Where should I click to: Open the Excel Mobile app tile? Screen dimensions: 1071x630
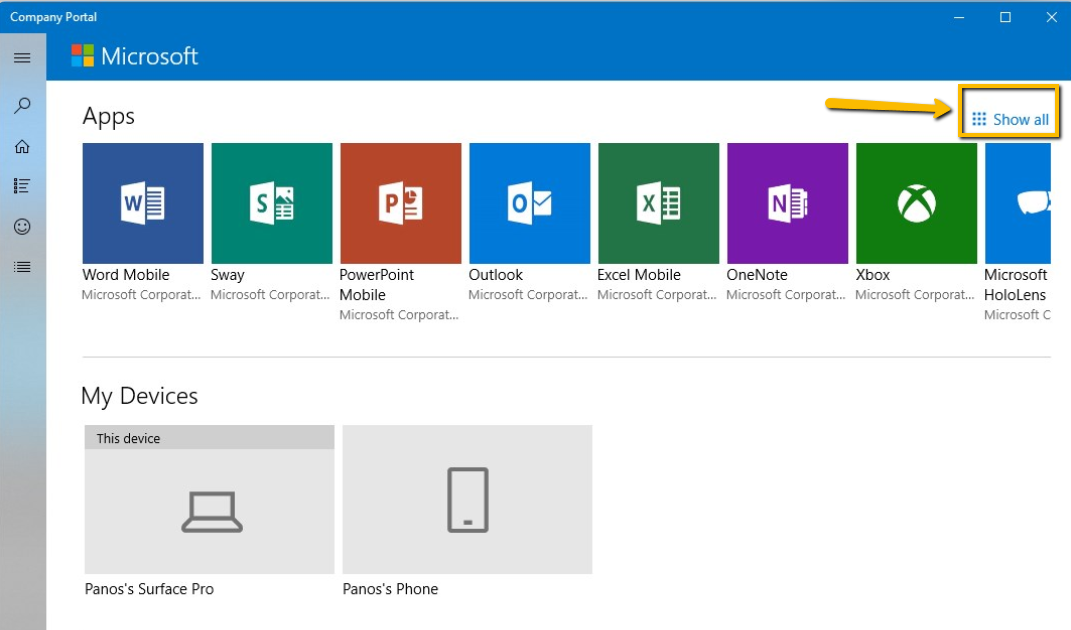tap(658, 203)
